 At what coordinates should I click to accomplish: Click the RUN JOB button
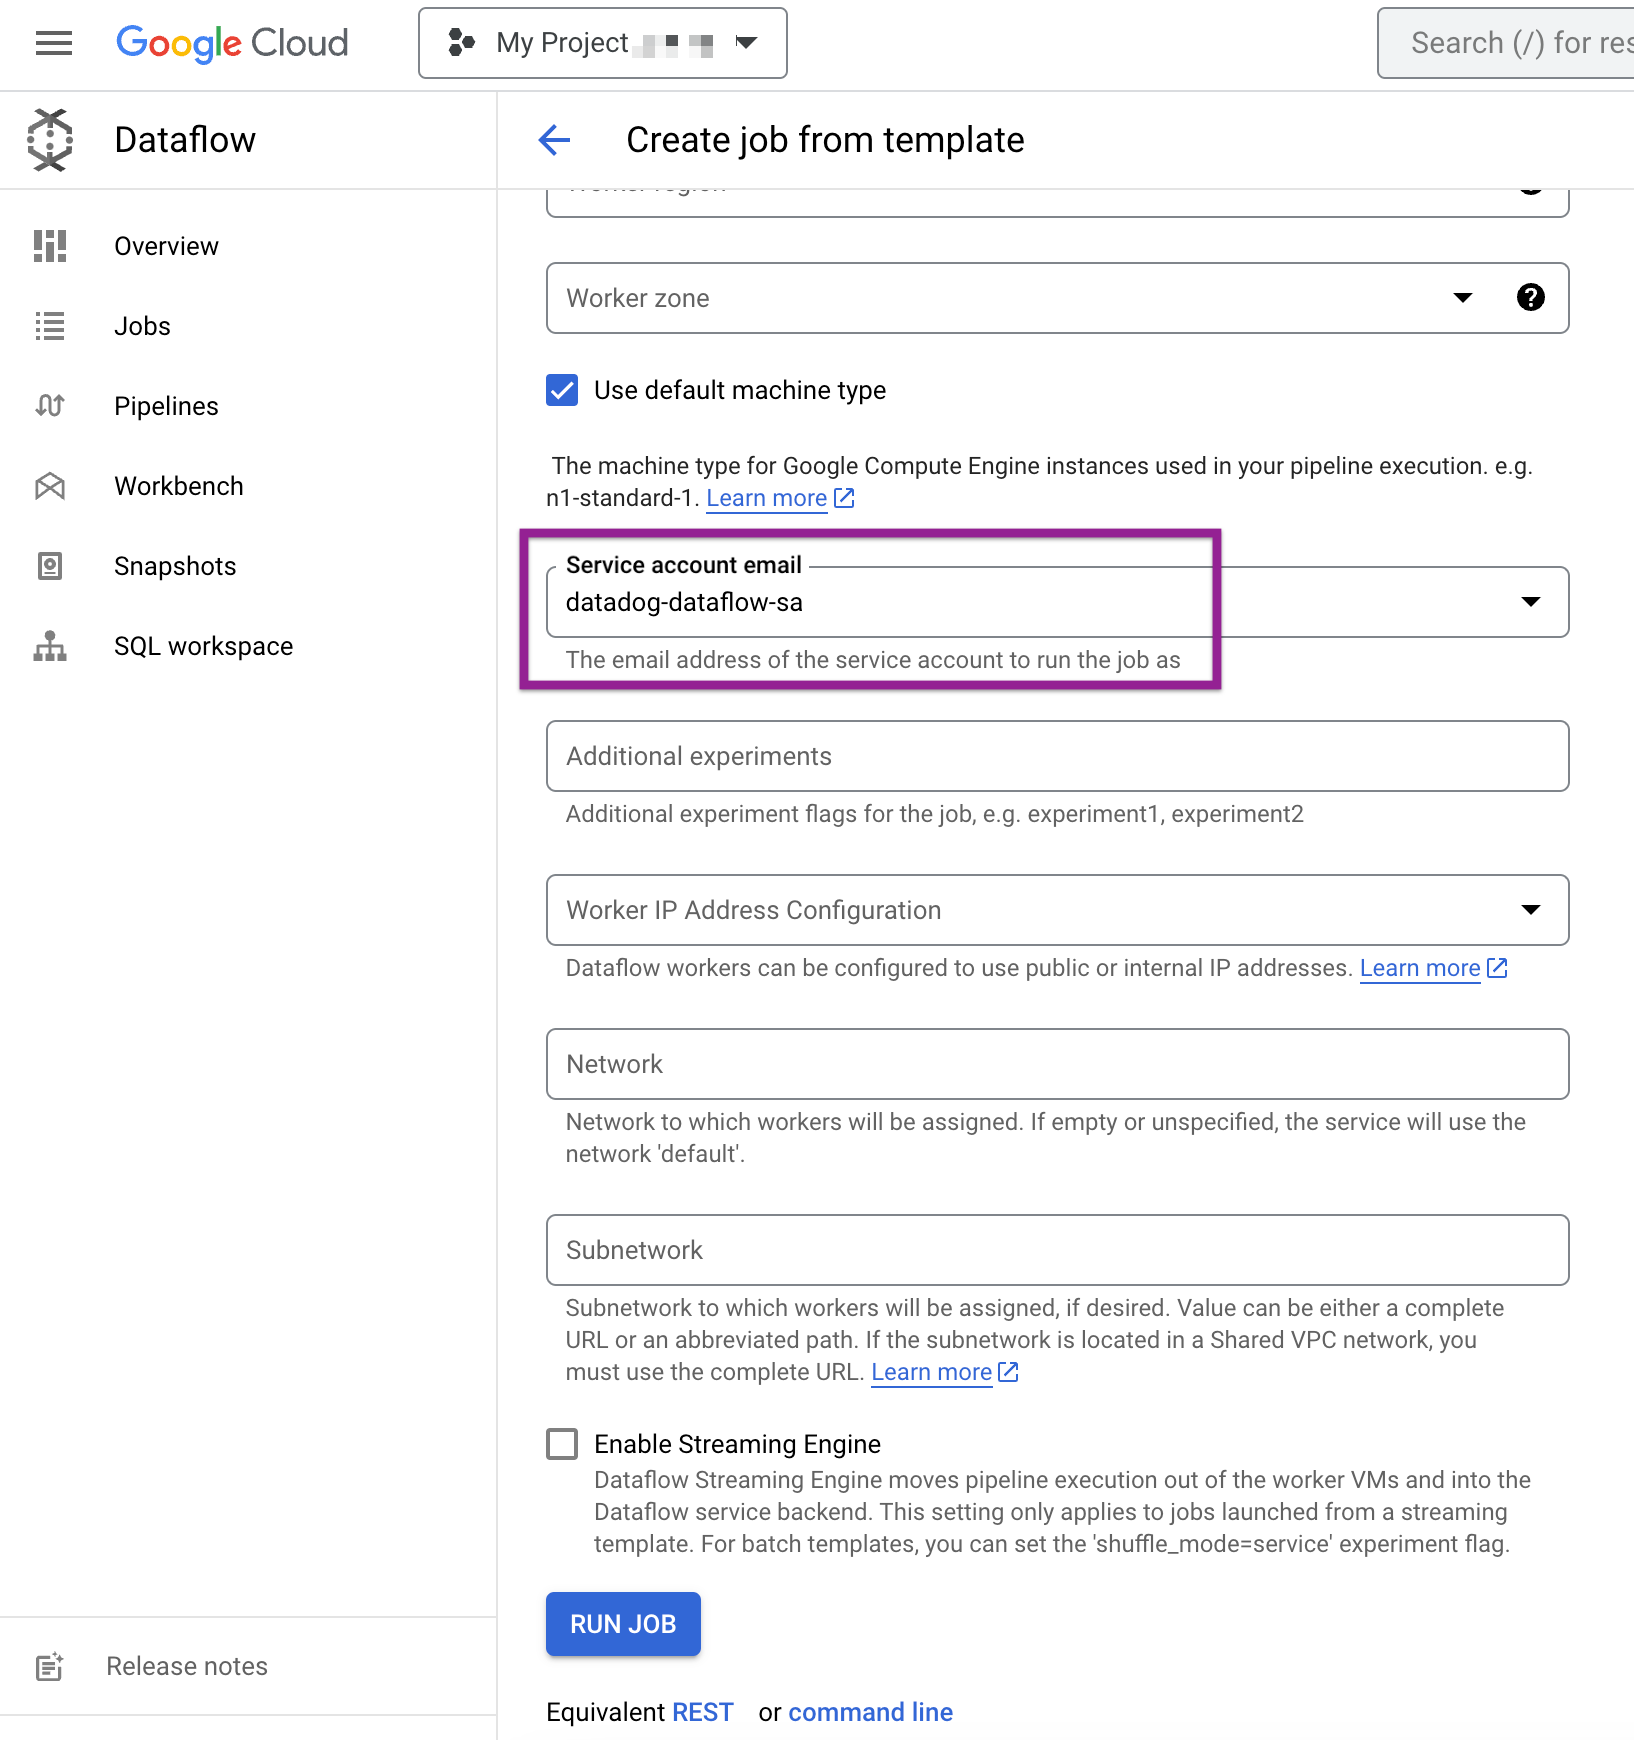(623, 1624)
